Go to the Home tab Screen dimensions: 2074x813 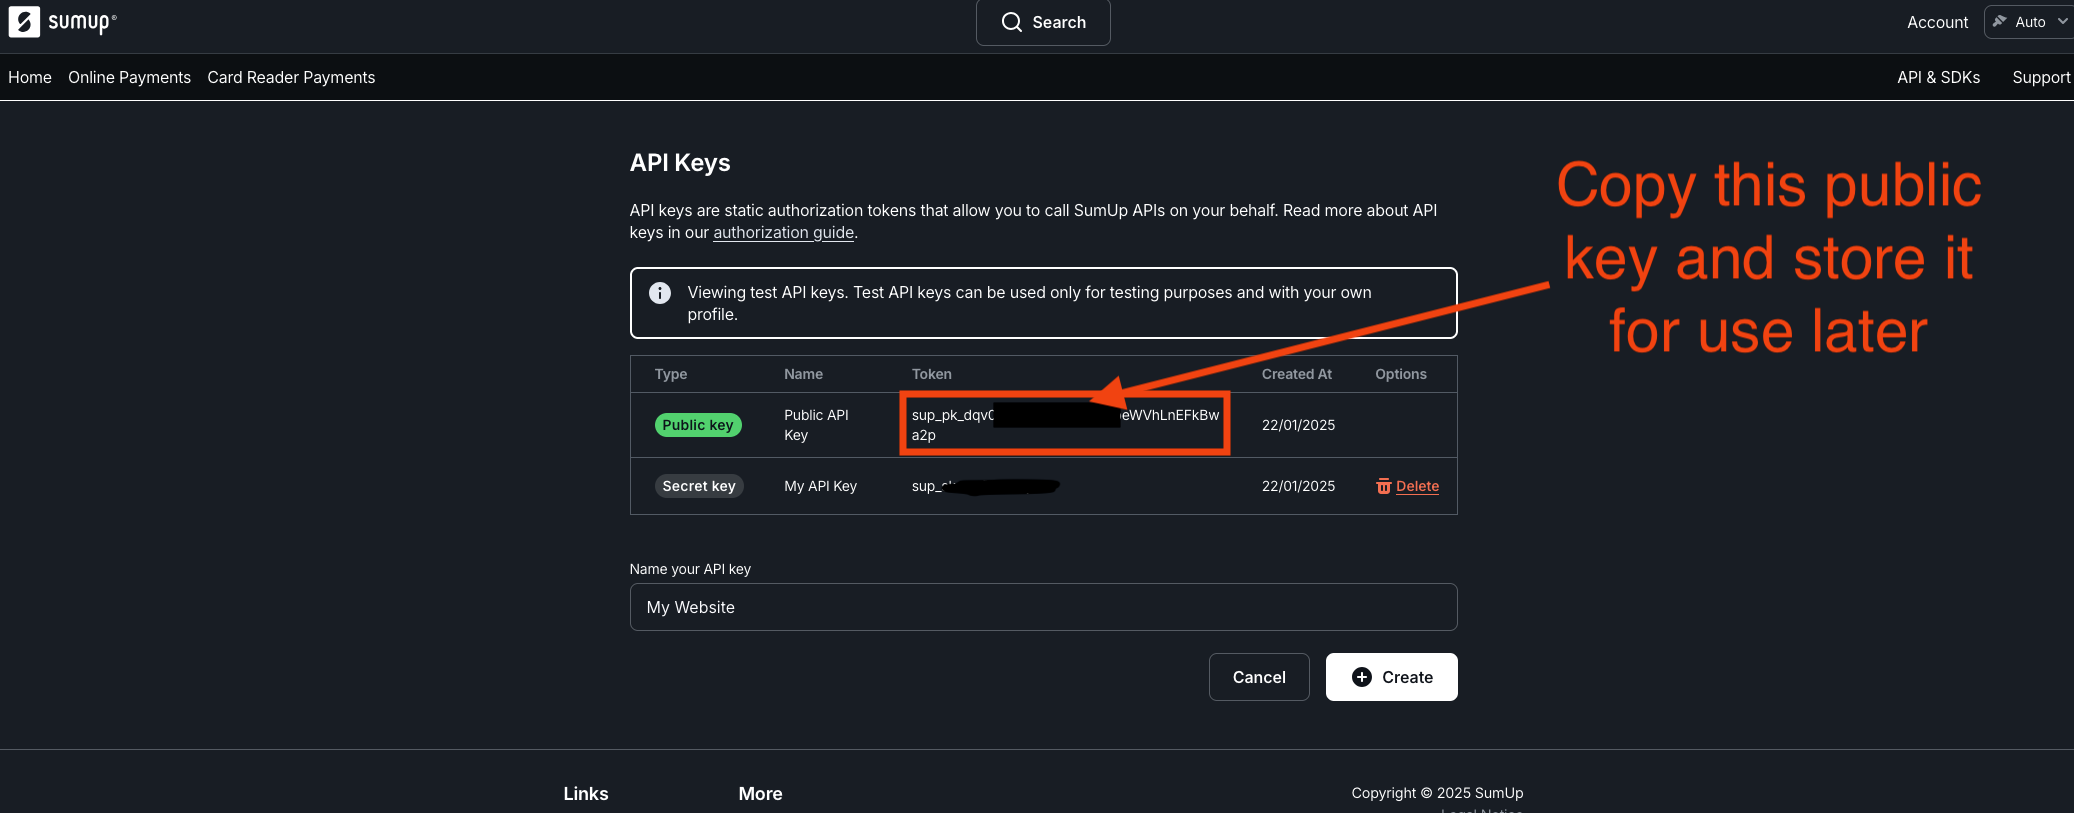(30, 77)
